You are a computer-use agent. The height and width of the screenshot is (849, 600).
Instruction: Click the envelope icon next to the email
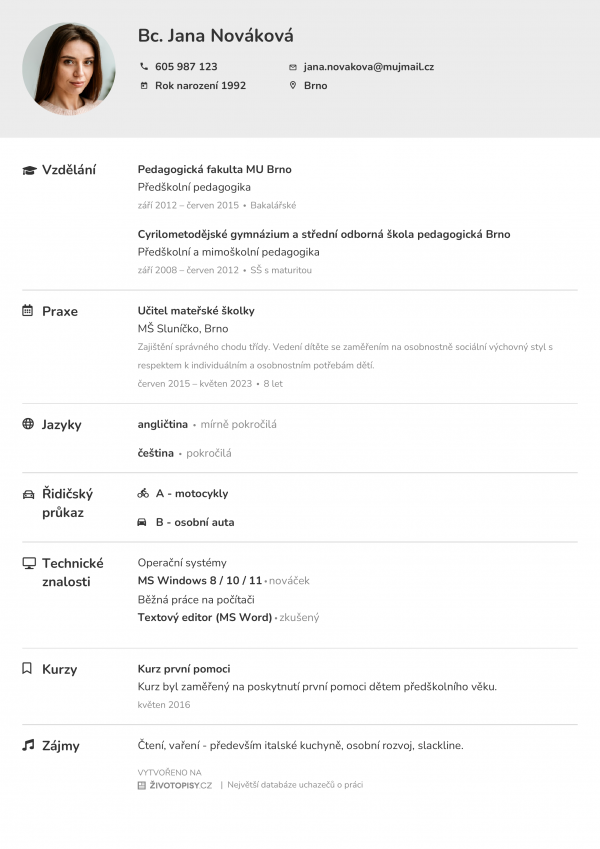click(x=293, y=67)
